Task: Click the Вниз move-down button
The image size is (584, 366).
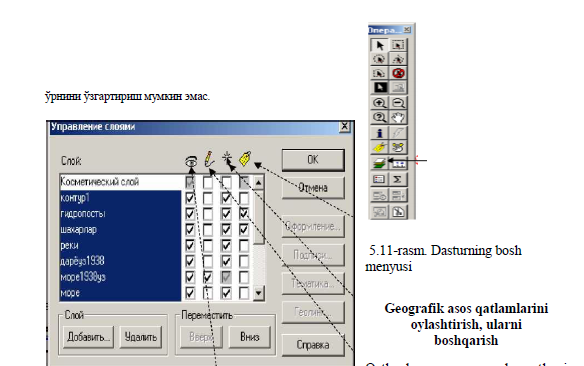Action: (250, 337)
